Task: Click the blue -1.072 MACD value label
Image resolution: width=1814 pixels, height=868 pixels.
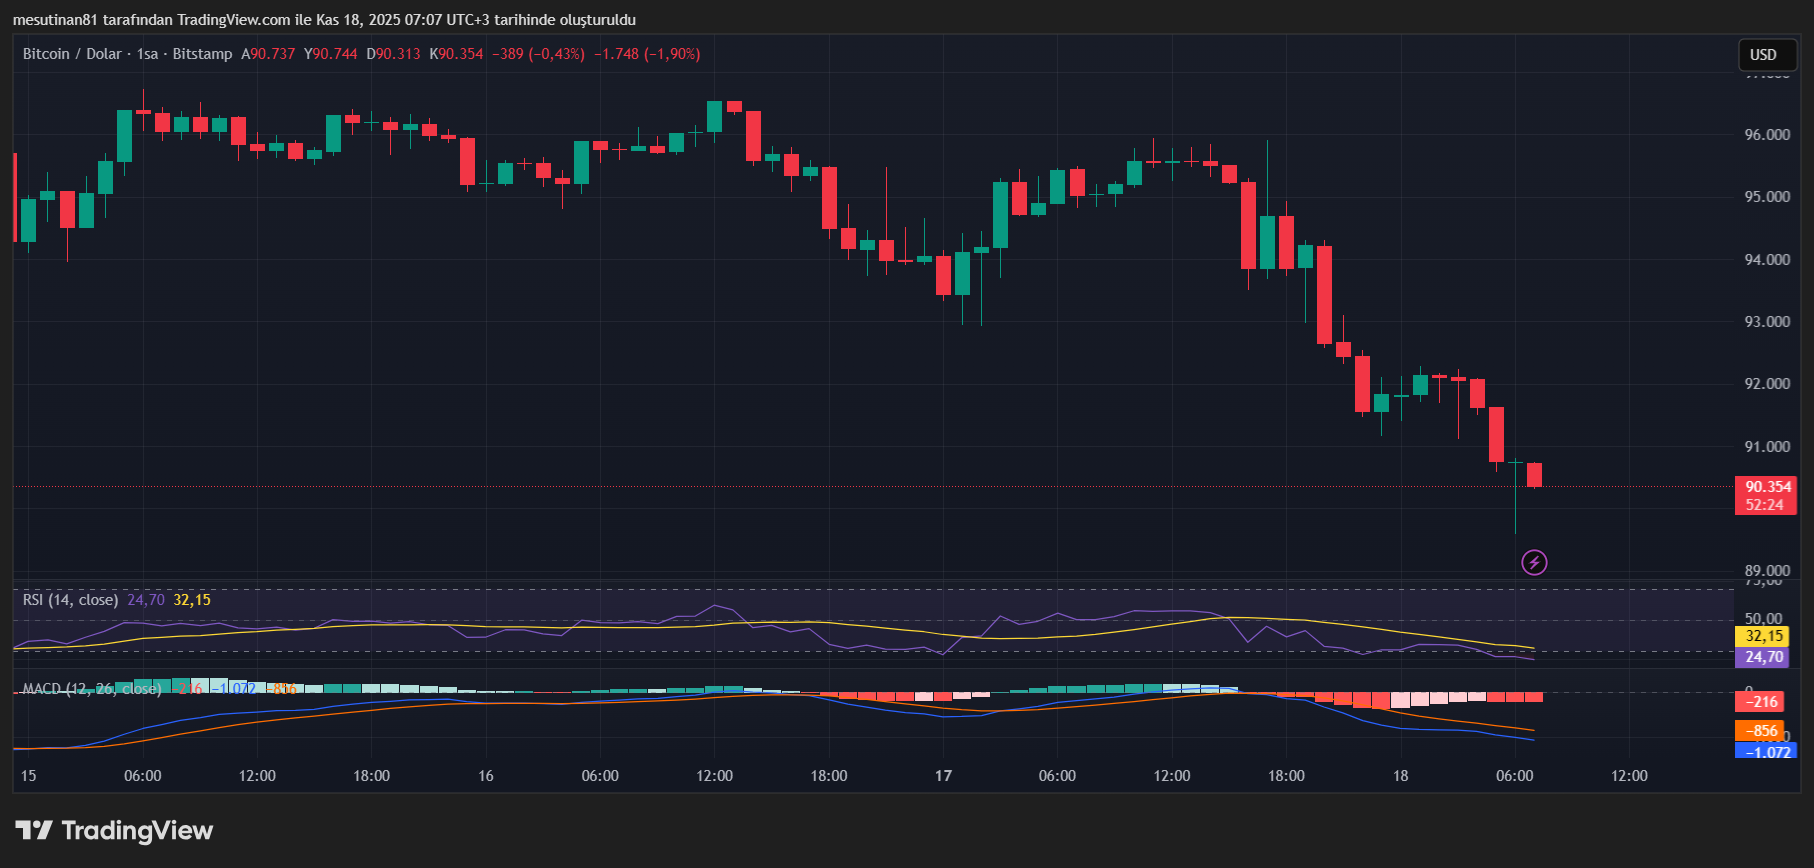Action: point(1768,752)
